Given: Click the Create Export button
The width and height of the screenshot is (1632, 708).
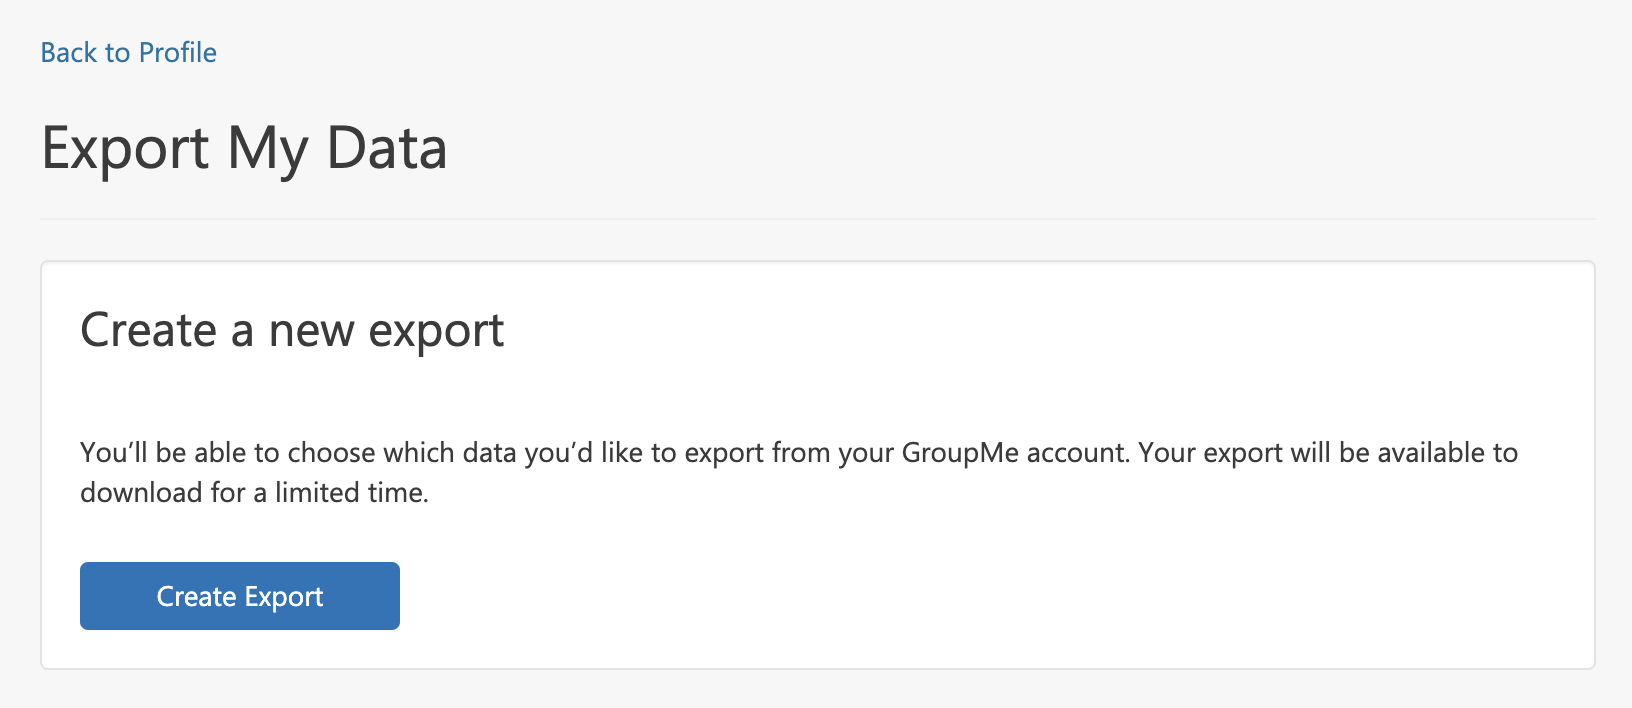Looking at the screenshot, I should point(240,596).
